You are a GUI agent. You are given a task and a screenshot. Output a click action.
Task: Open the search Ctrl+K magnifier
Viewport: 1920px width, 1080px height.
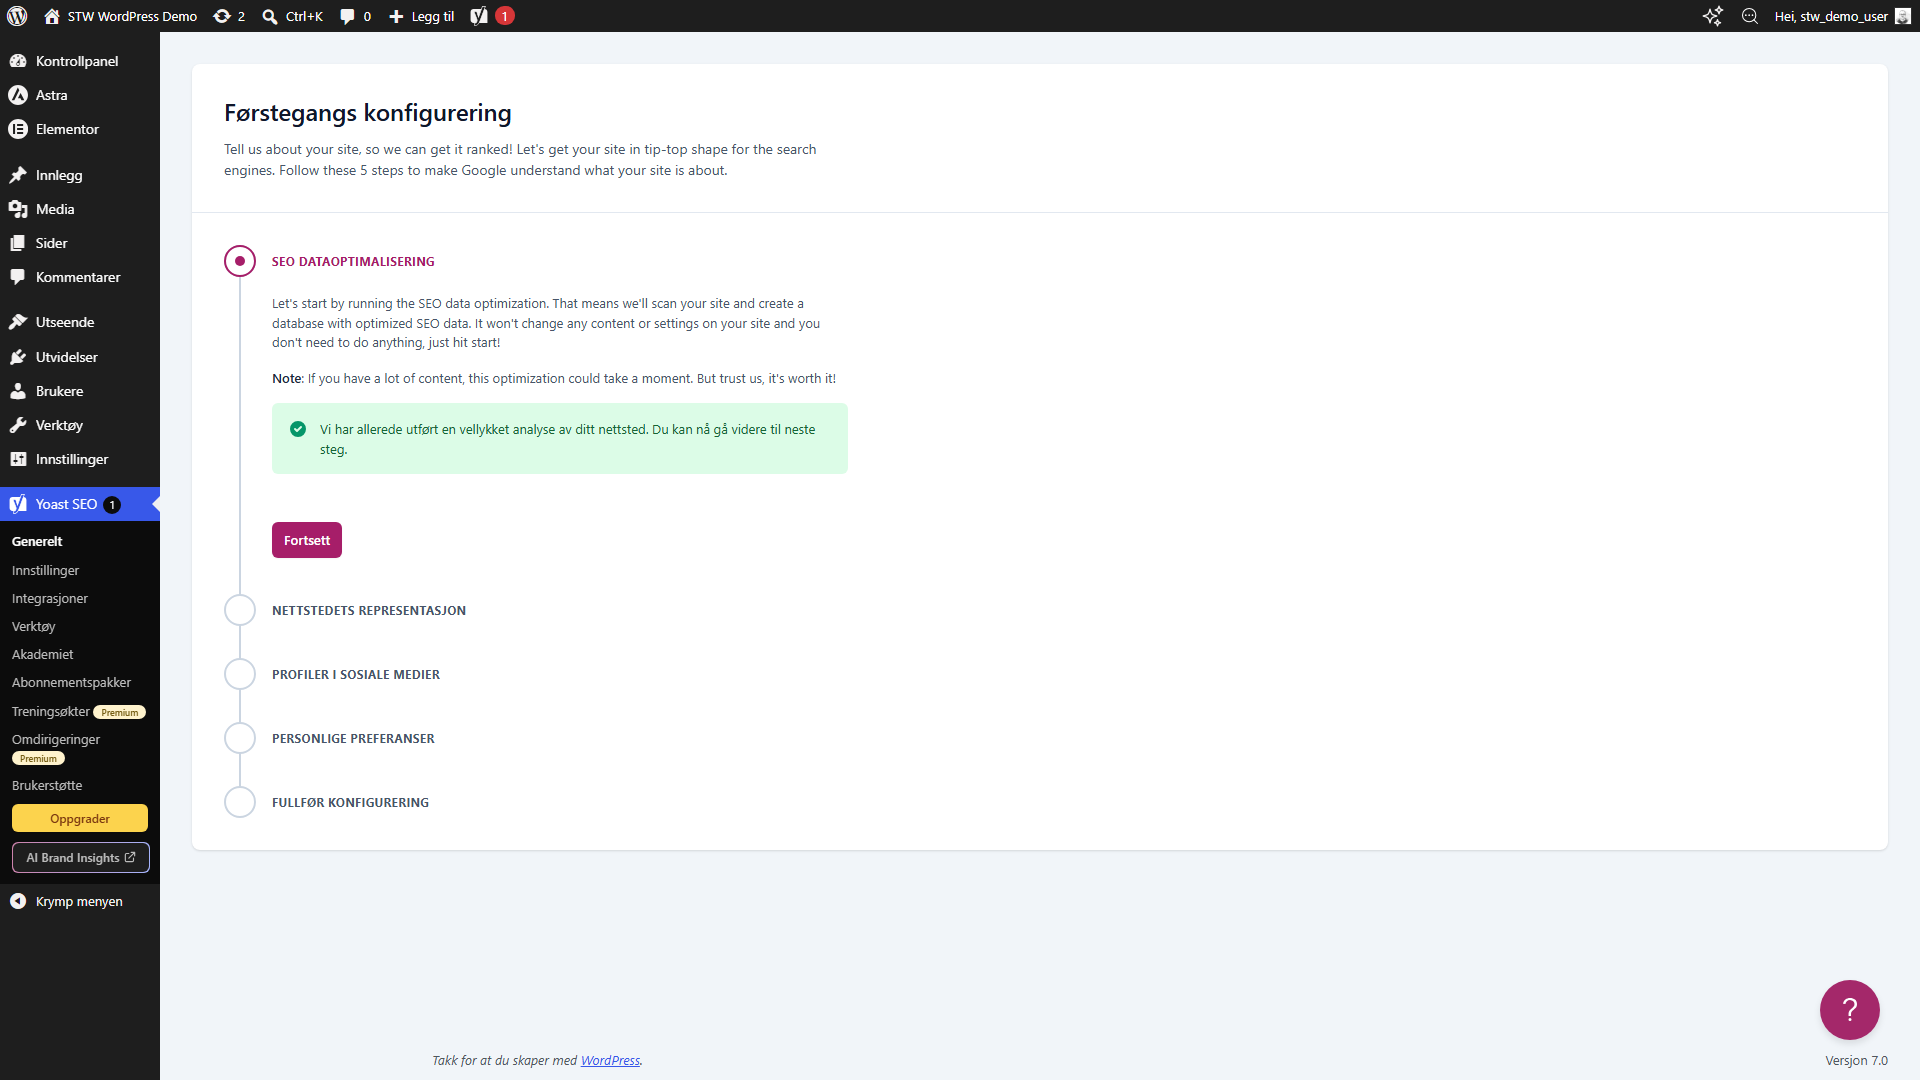click(270, 17)
